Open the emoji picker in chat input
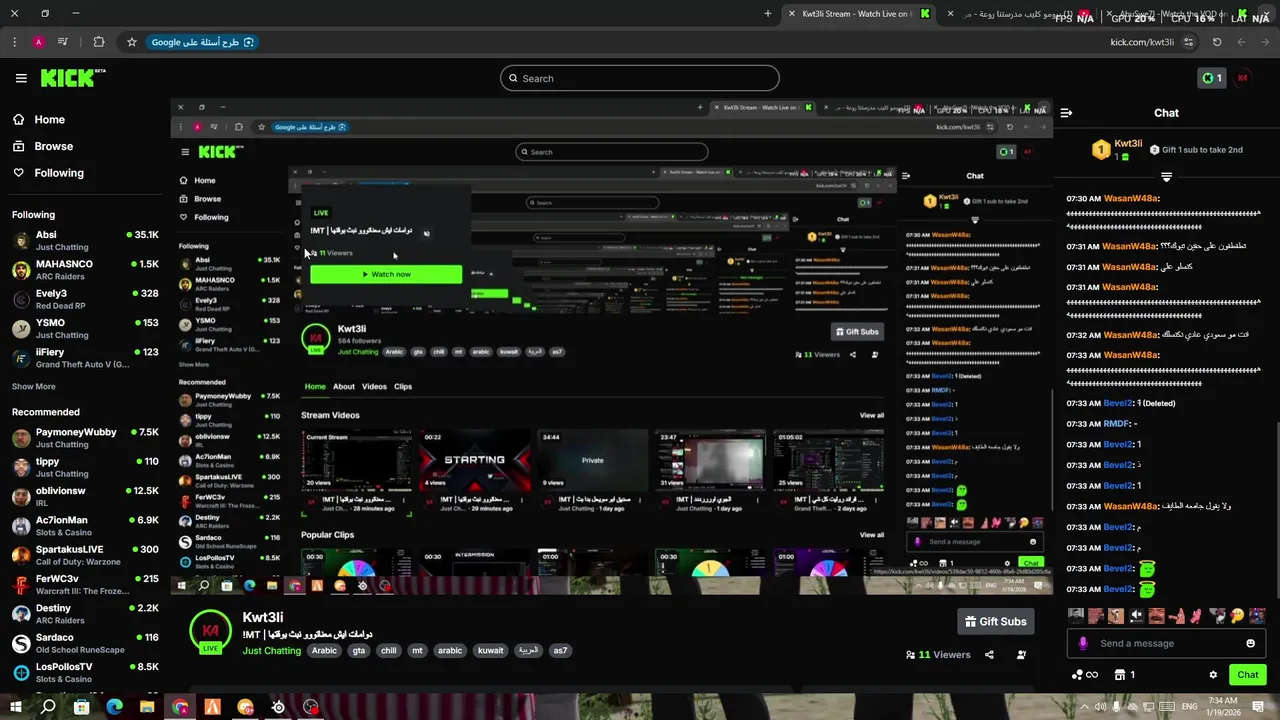 click(x=1250, y=643)
